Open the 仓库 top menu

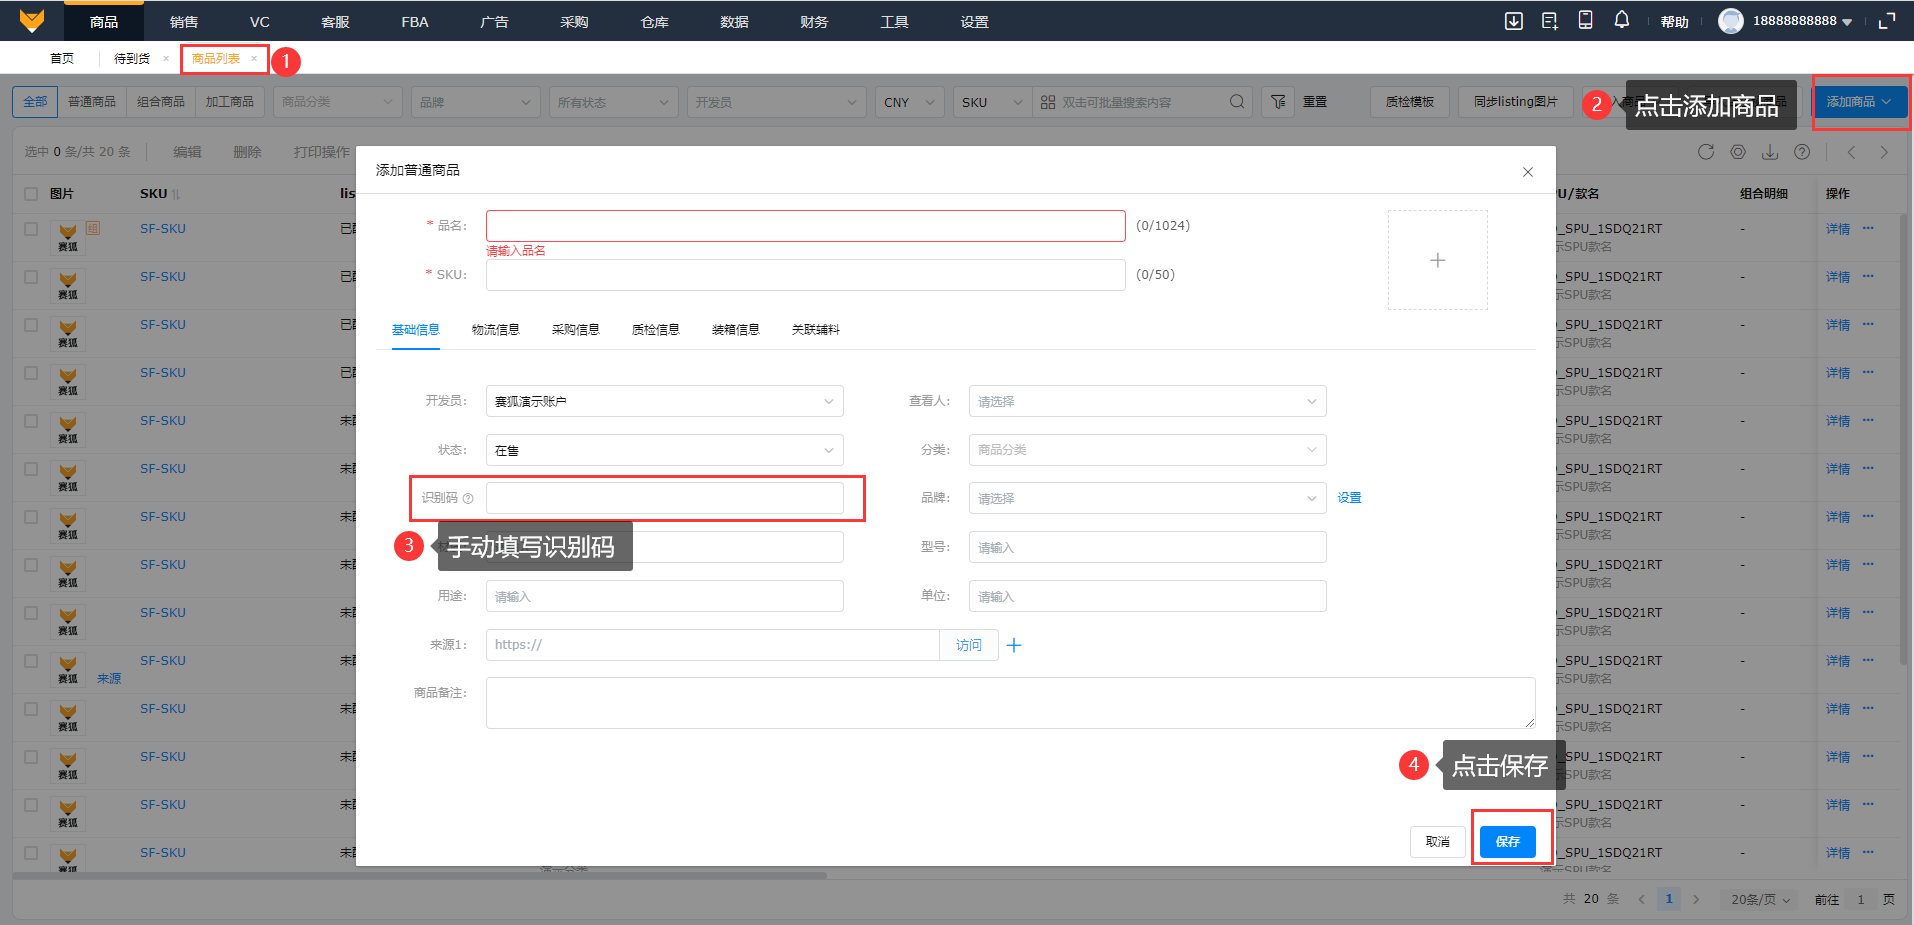tap(654, 21)
